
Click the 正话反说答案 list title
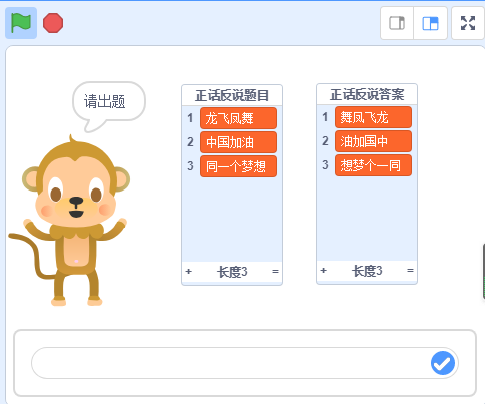click(x=367, y=94)
